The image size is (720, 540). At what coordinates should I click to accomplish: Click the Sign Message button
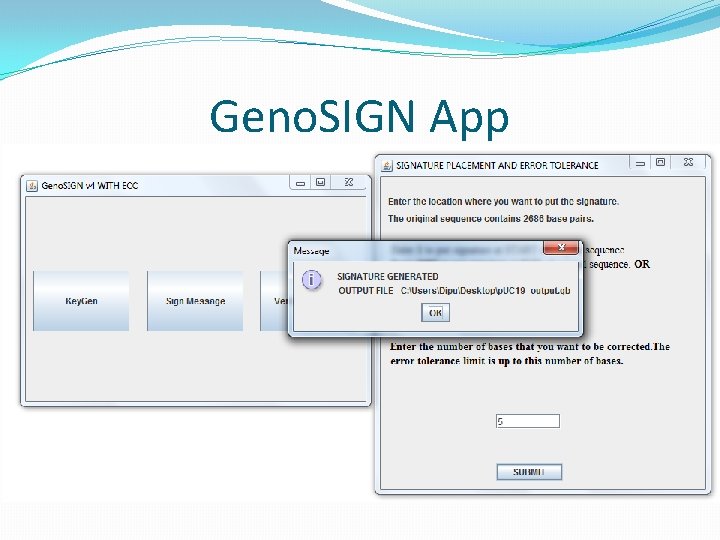(195, 301)
